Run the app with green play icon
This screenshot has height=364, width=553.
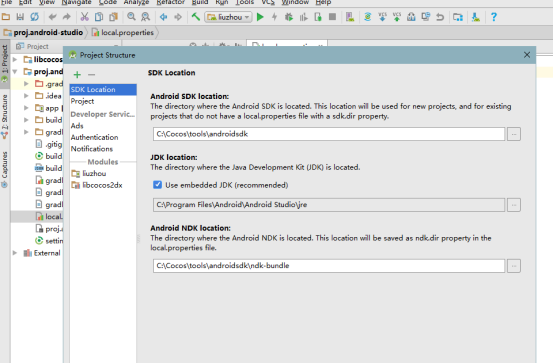(x=260, y=17)
